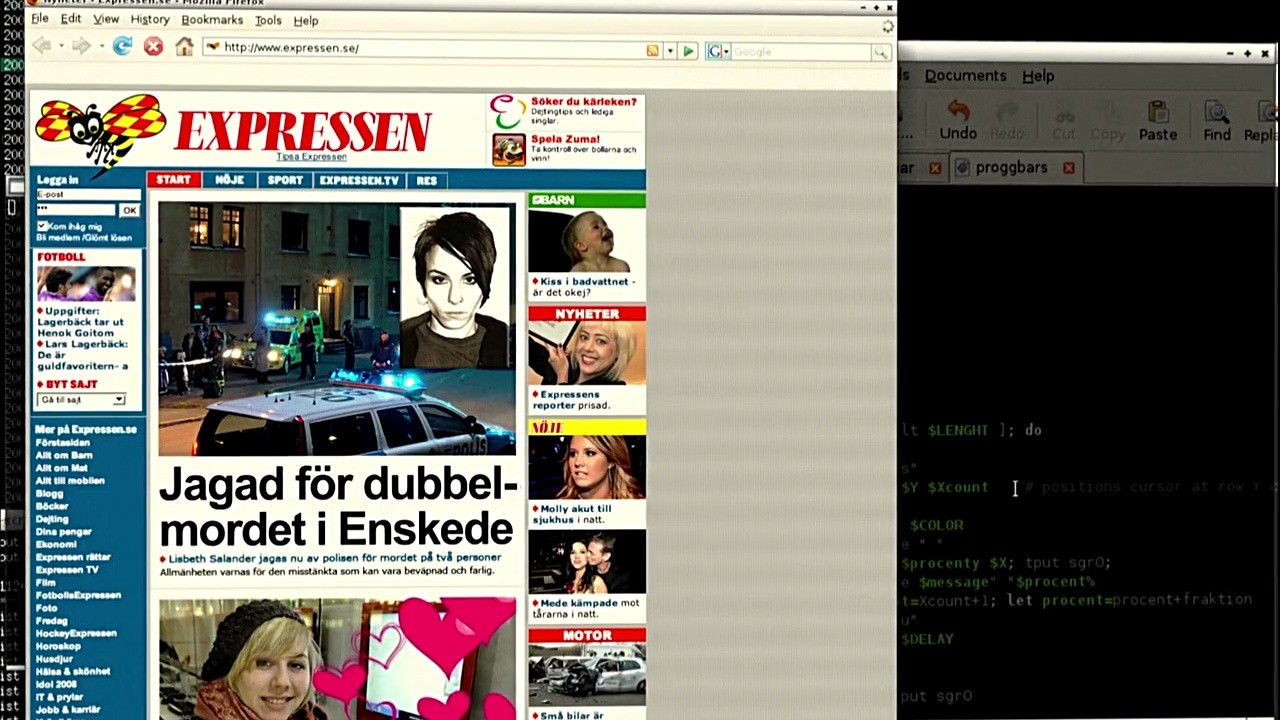Open the editor's Help menu
This screenshot has height=720, width=1280.
[x=1038, y=76]
